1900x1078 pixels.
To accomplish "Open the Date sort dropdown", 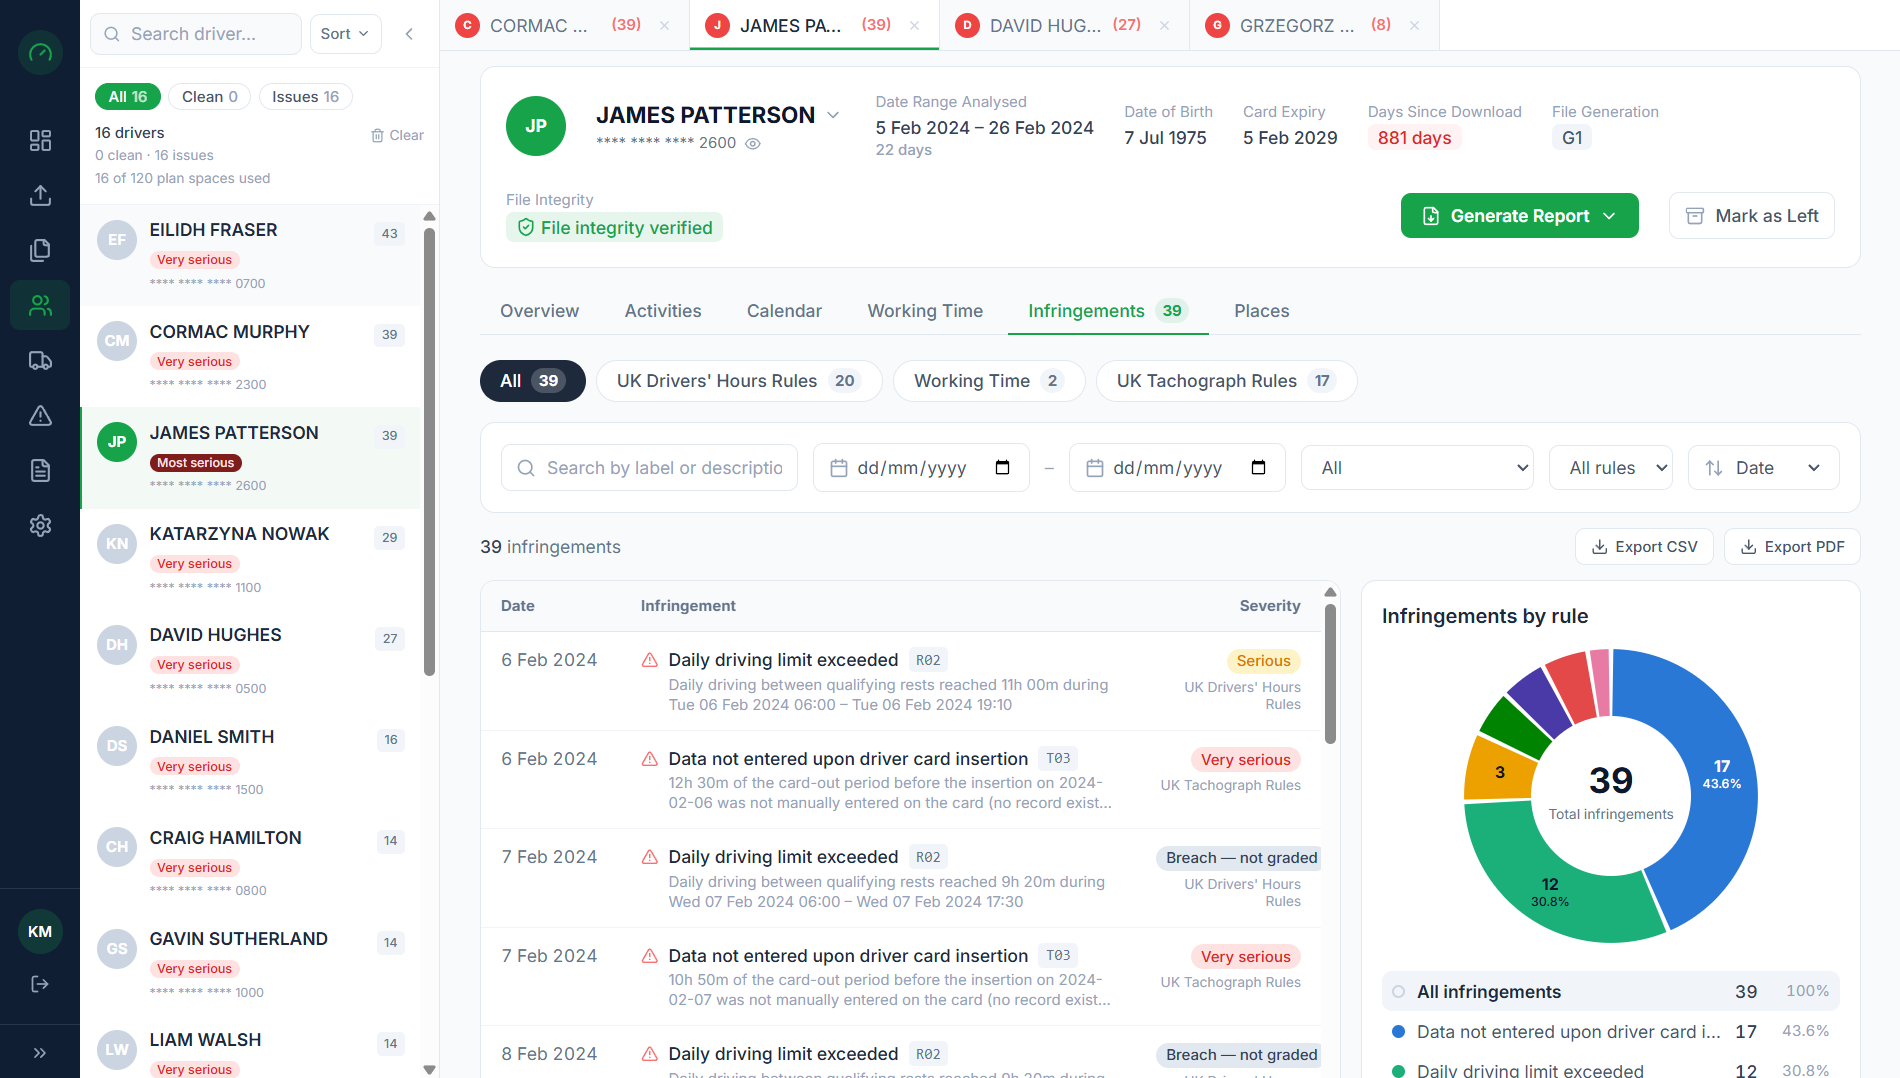I will [1763, 468].
